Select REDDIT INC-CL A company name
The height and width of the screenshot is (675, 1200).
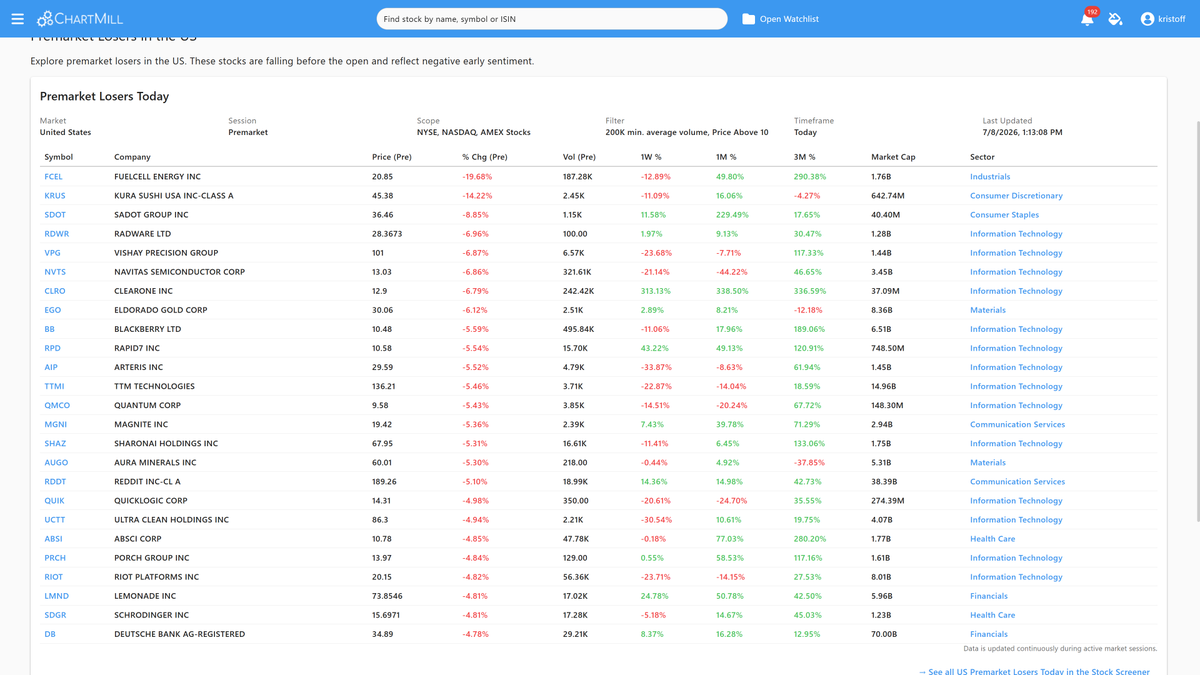(x=147, y=482)
